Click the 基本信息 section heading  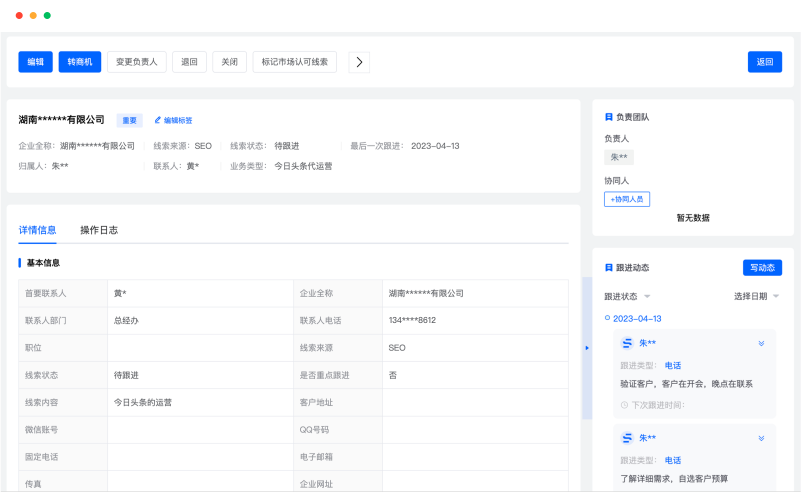[43, 263]
